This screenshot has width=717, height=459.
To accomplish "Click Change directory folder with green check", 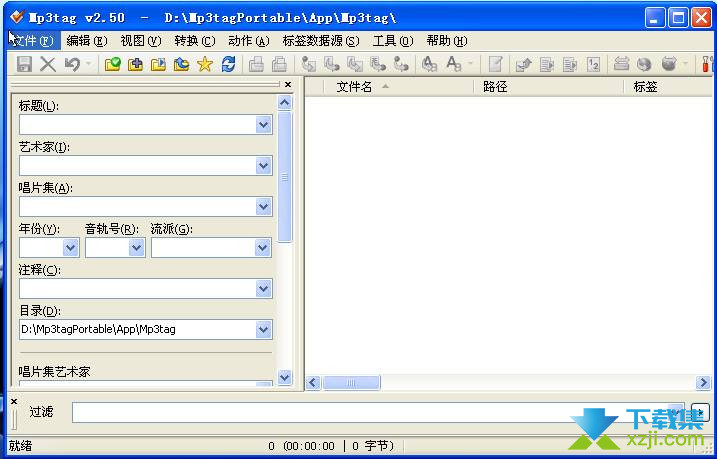I will coord(112,64).
